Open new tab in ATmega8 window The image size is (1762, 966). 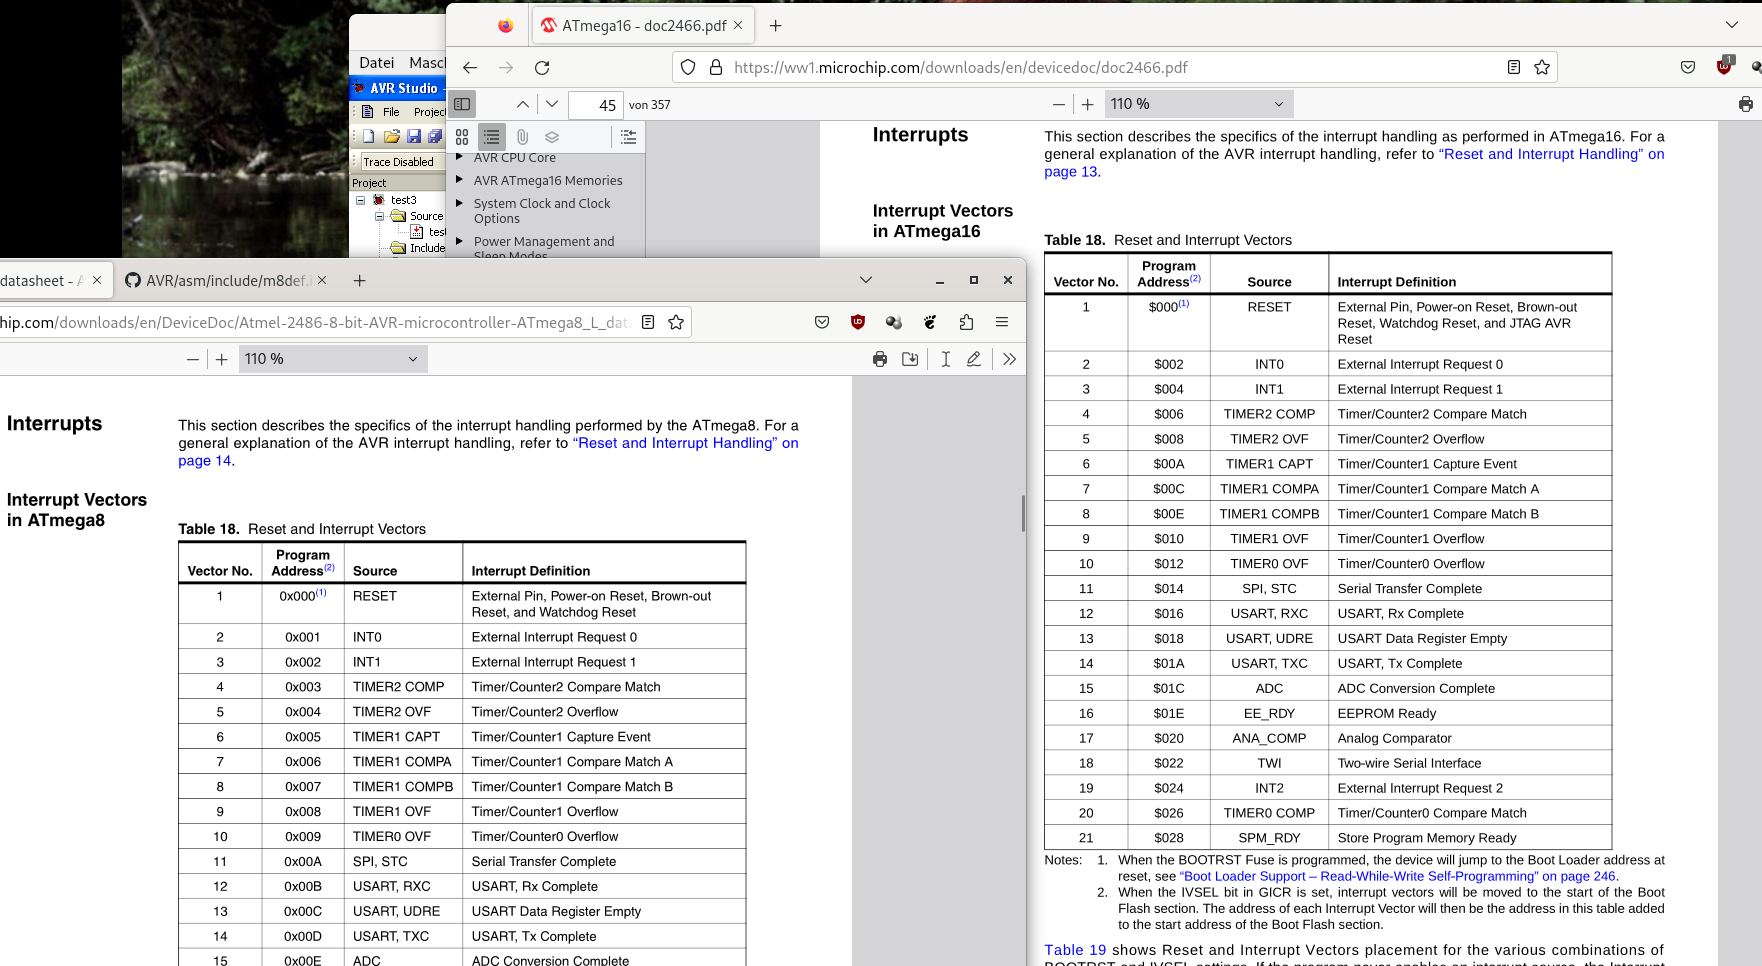pos(359,280)
